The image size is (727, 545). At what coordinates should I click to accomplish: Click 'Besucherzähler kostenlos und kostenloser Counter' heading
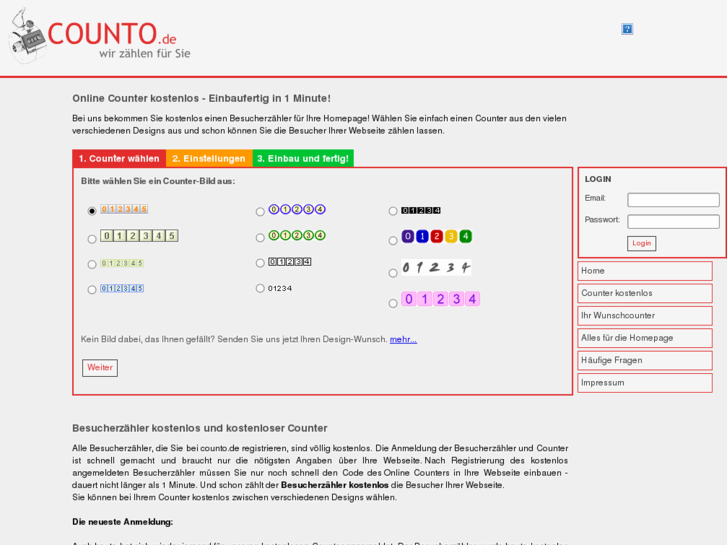(x=200, y=428)
